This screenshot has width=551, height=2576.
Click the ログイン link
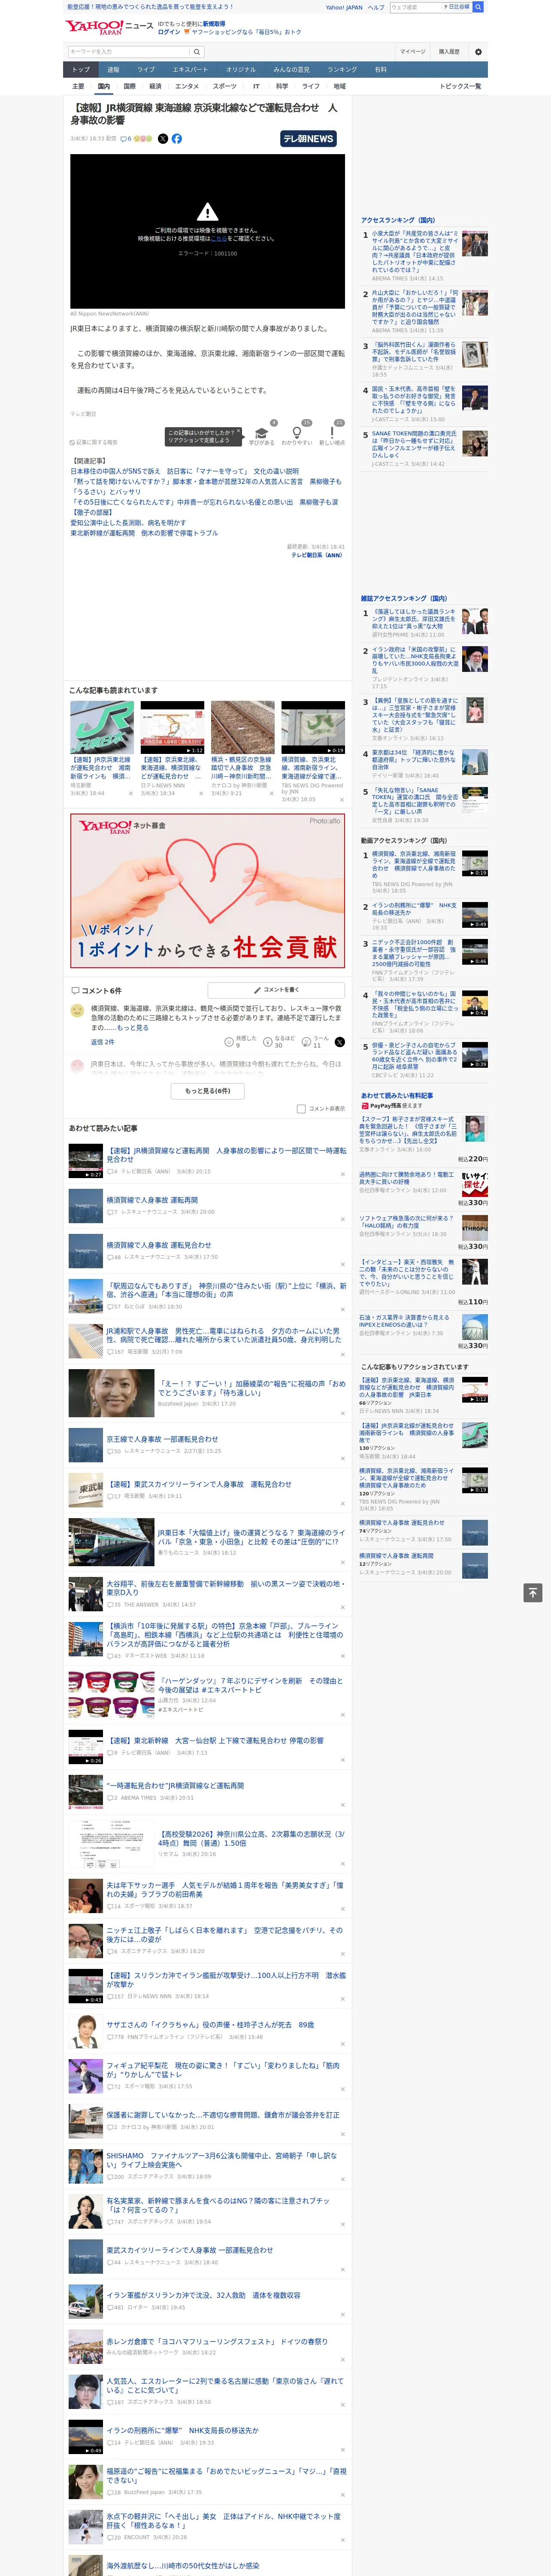tap(169, 32)
